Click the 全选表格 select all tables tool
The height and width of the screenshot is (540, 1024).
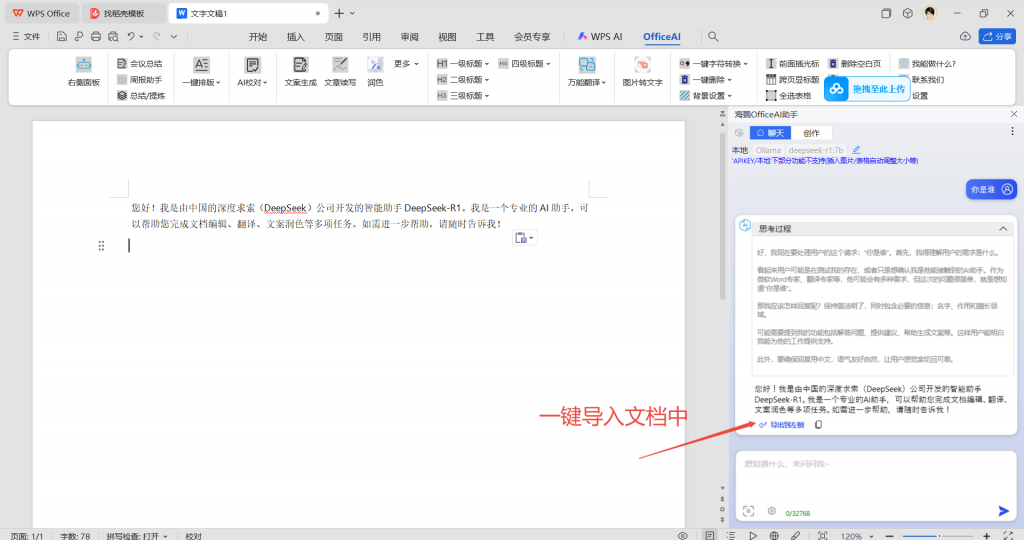788,95
